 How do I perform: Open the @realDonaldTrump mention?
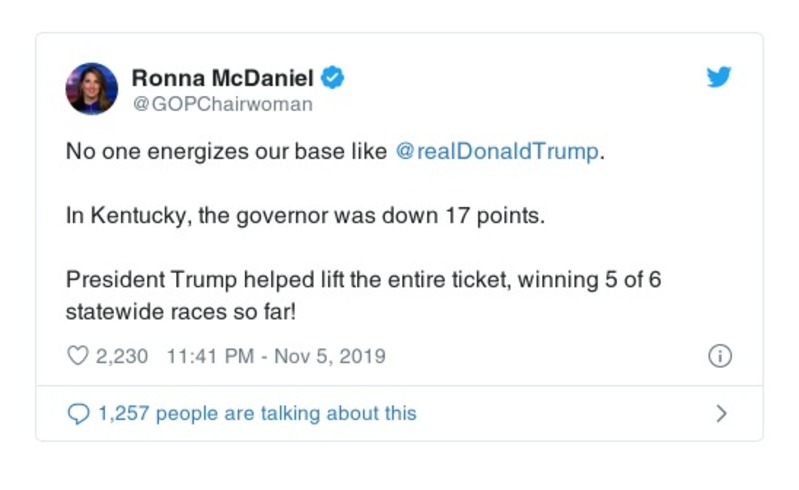[498, 152]
